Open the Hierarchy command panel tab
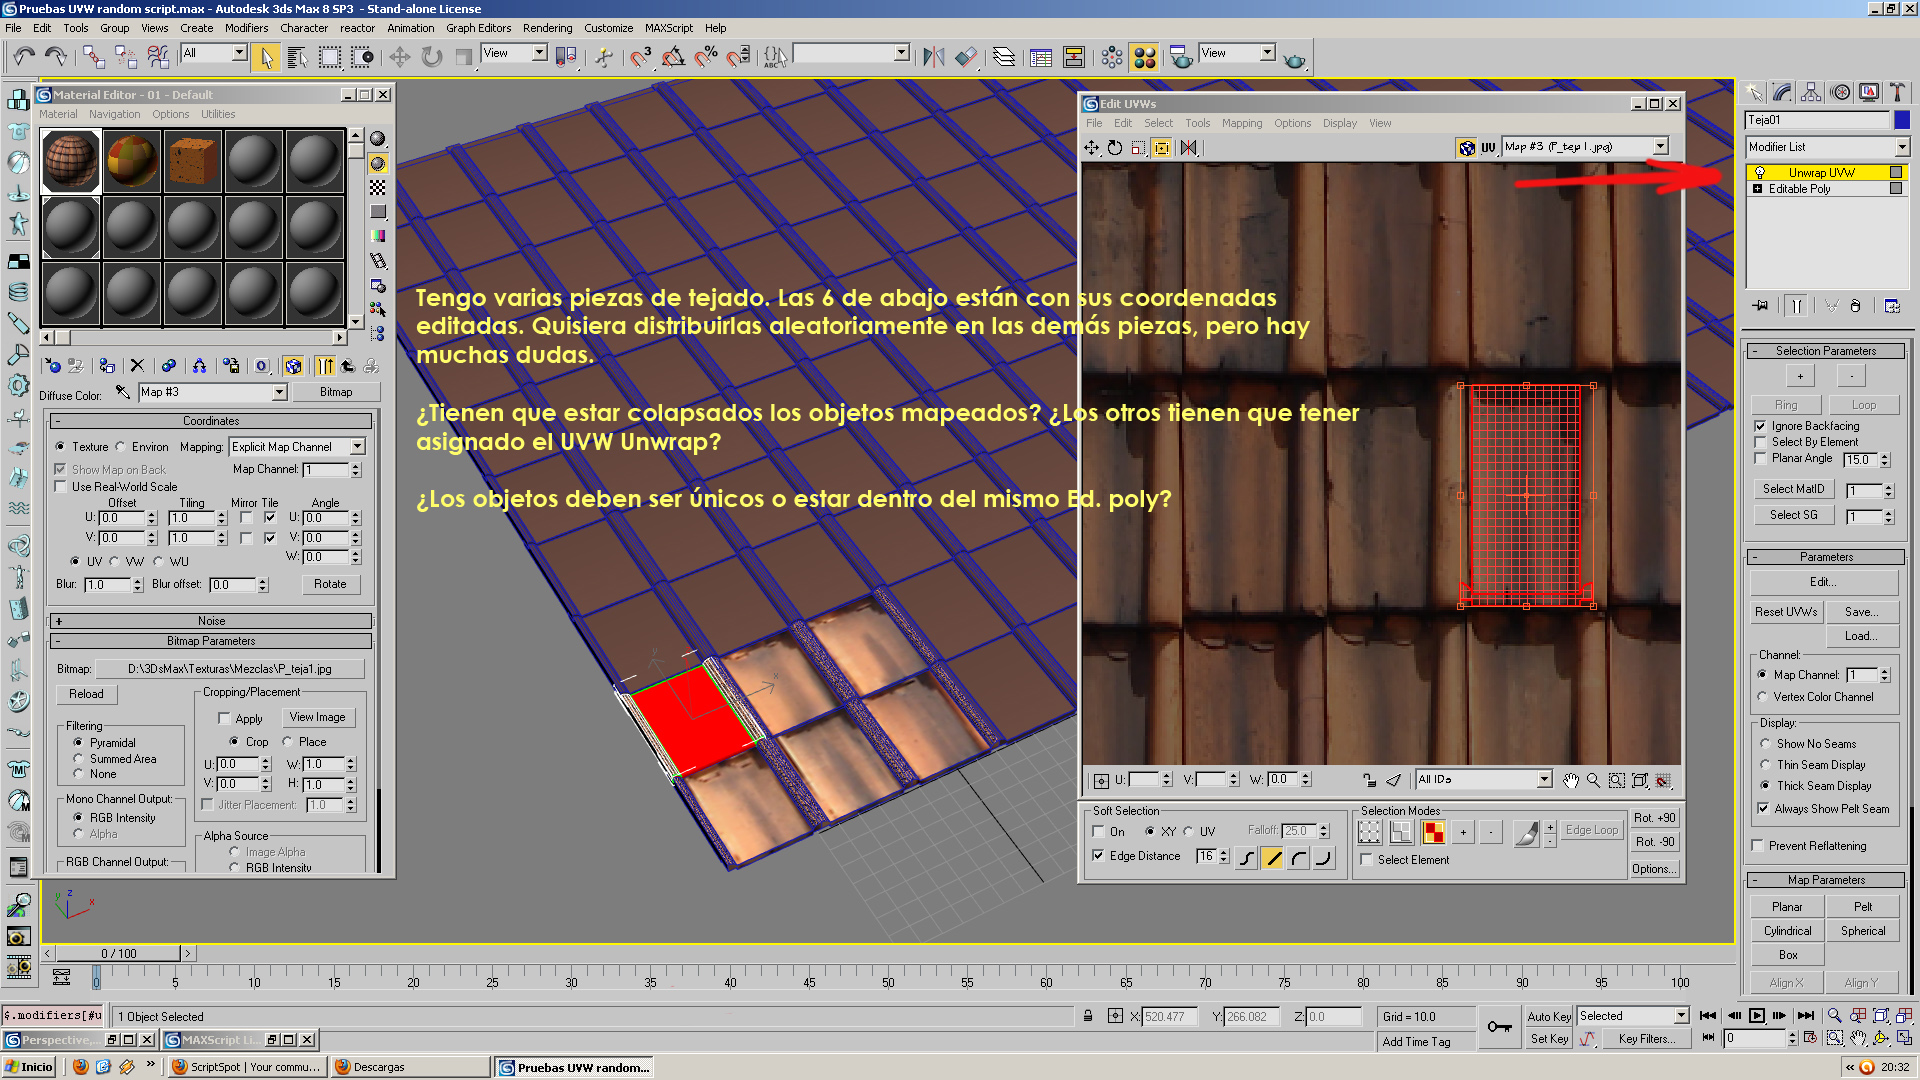This screenshot has width=1920, height=1080. 1811,92
